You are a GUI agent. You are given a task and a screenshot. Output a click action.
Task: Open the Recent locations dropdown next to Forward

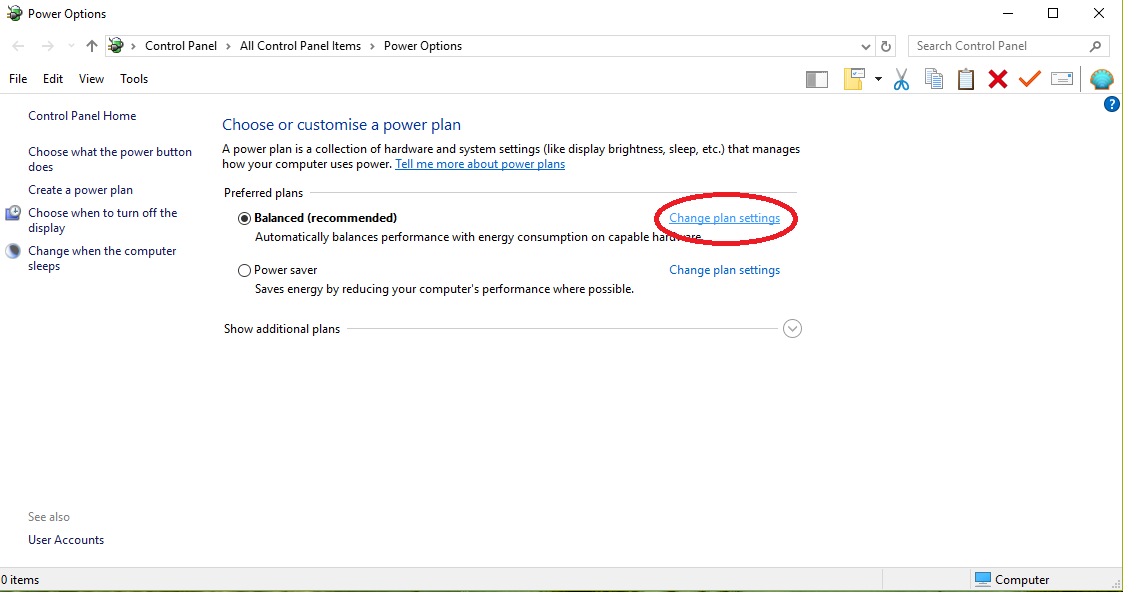[x=71, y=46]
